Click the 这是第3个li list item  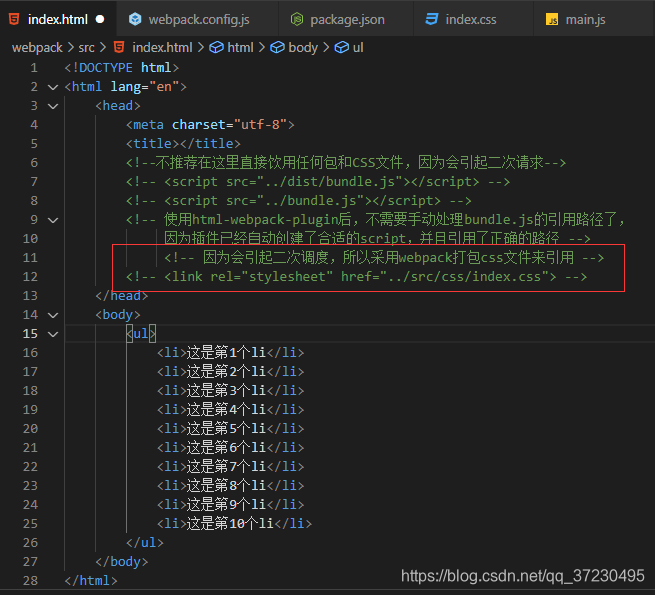click(231, 391)
